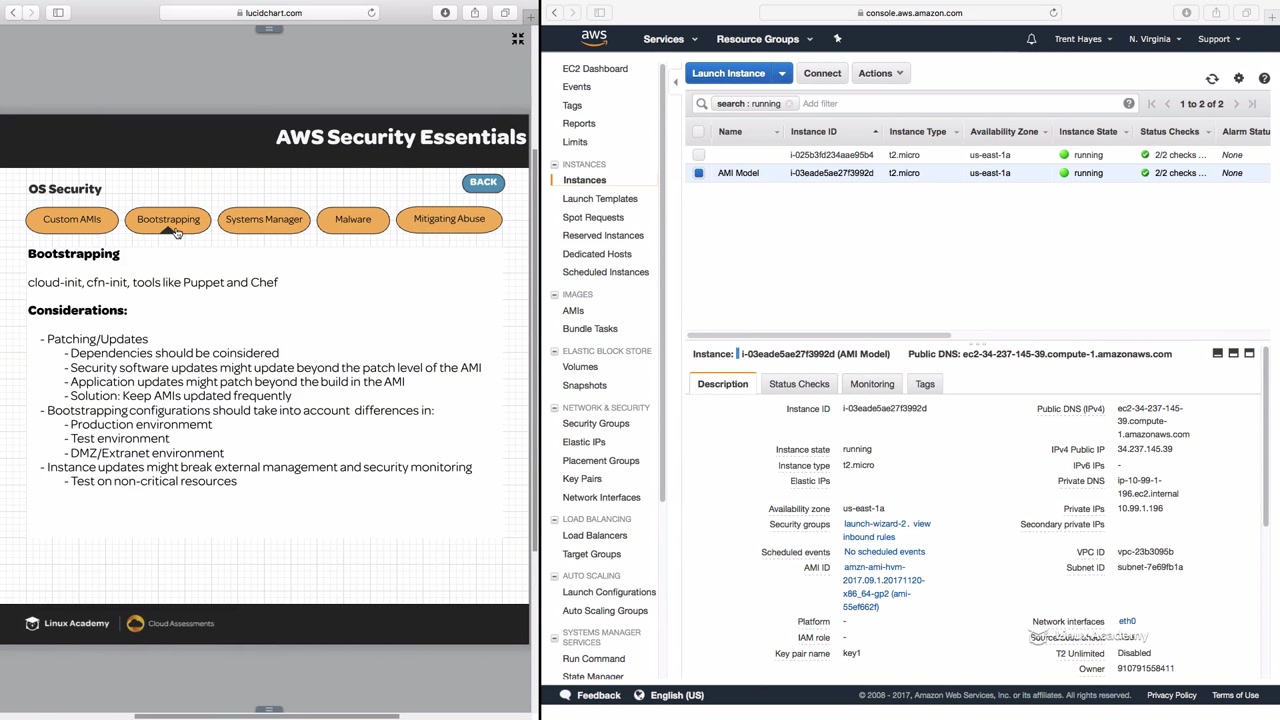
Task: Open the Actions dropdown
Action: tap(880, 73)
